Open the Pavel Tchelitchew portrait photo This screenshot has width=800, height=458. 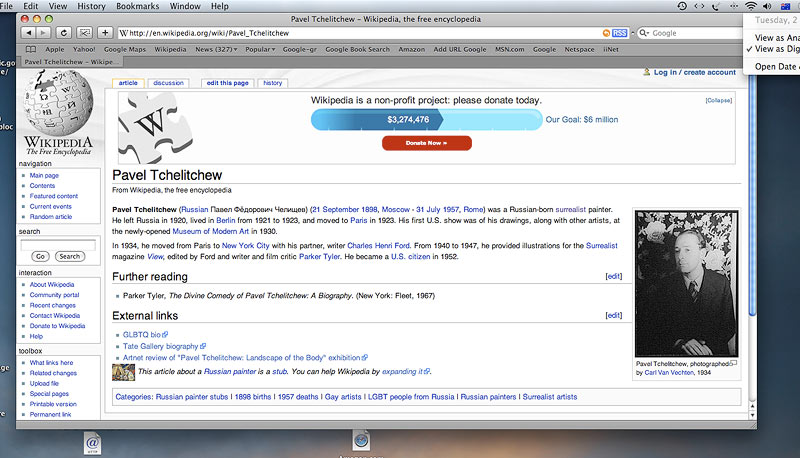coord(686,284)
